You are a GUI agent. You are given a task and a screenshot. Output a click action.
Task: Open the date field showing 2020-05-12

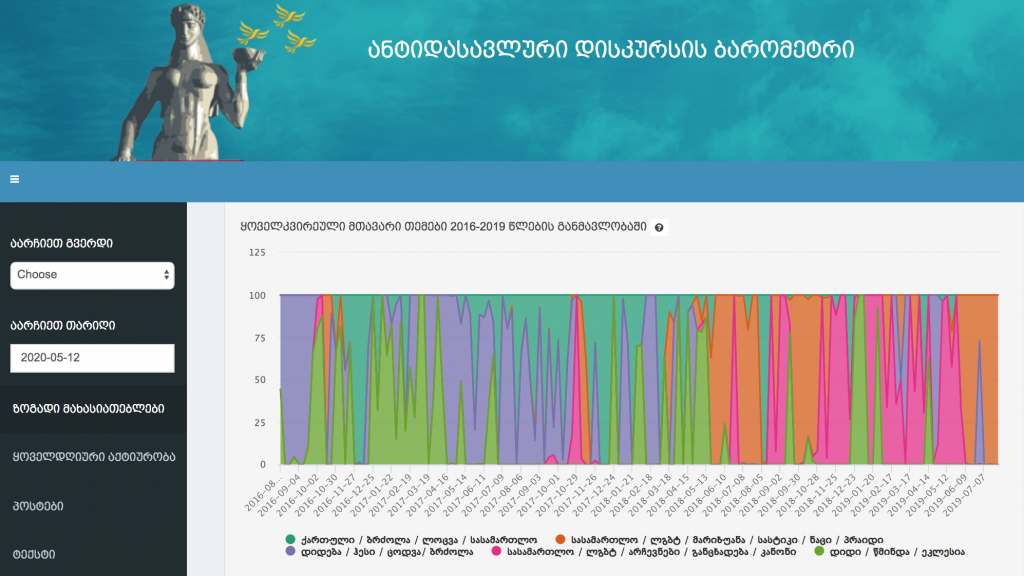tap(92, 358)
